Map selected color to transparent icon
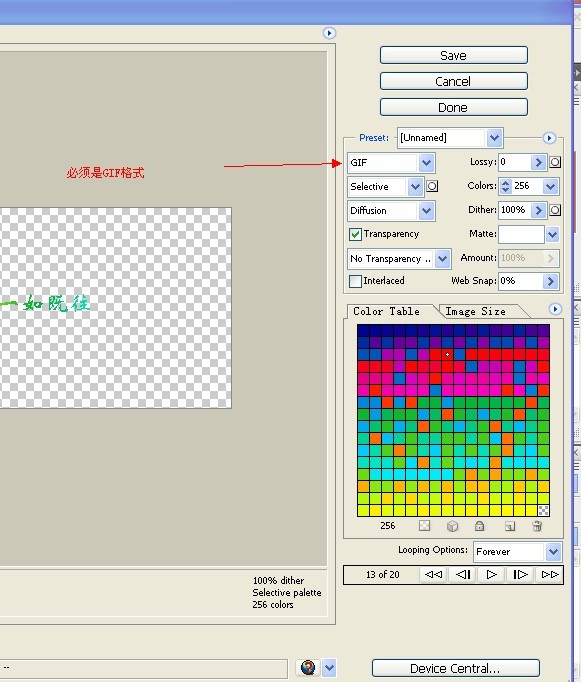Viewport: 581px width, 682px height. (424, 526)
